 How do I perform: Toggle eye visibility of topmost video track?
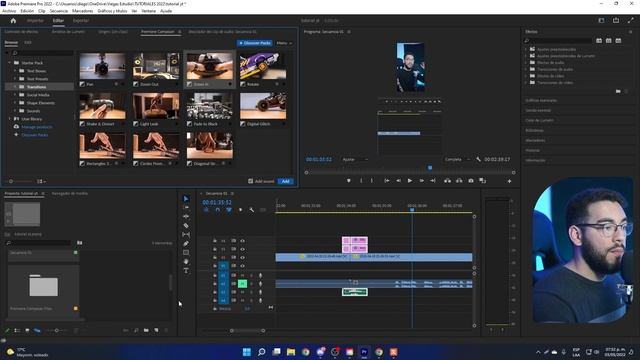[x=242, y=241]
